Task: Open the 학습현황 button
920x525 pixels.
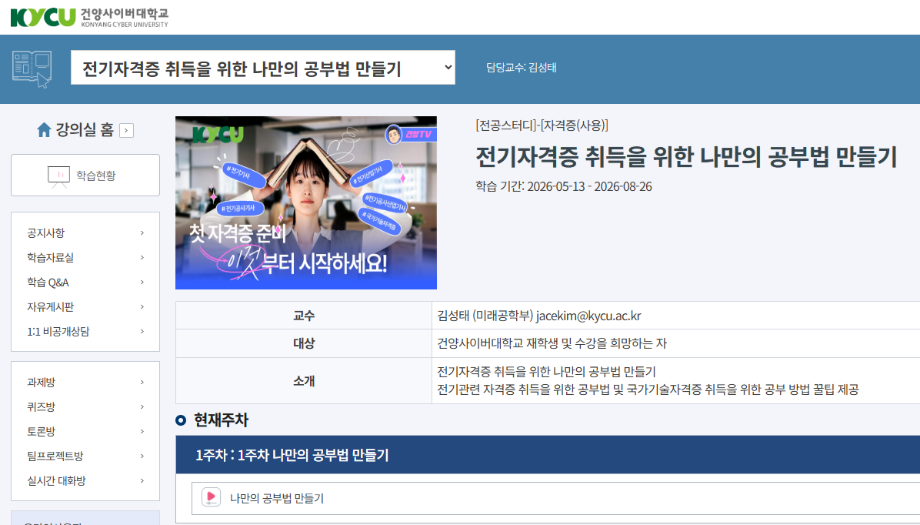Action: coord(85,175)
